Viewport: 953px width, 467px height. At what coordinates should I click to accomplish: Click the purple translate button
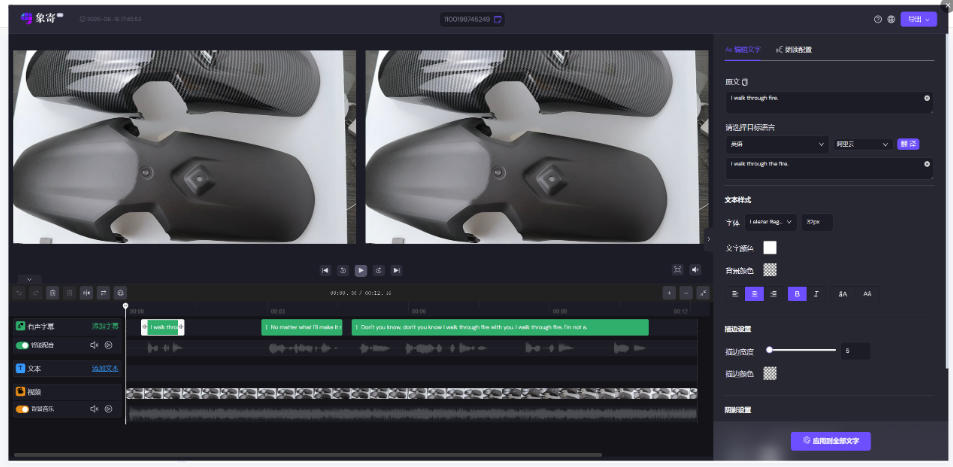(908, 144)
